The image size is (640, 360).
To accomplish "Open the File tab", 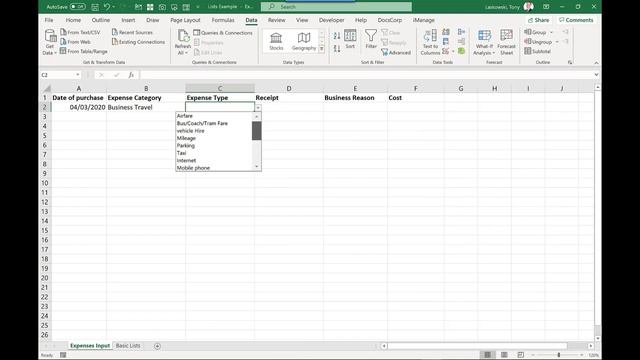I will tap(49, 20).
